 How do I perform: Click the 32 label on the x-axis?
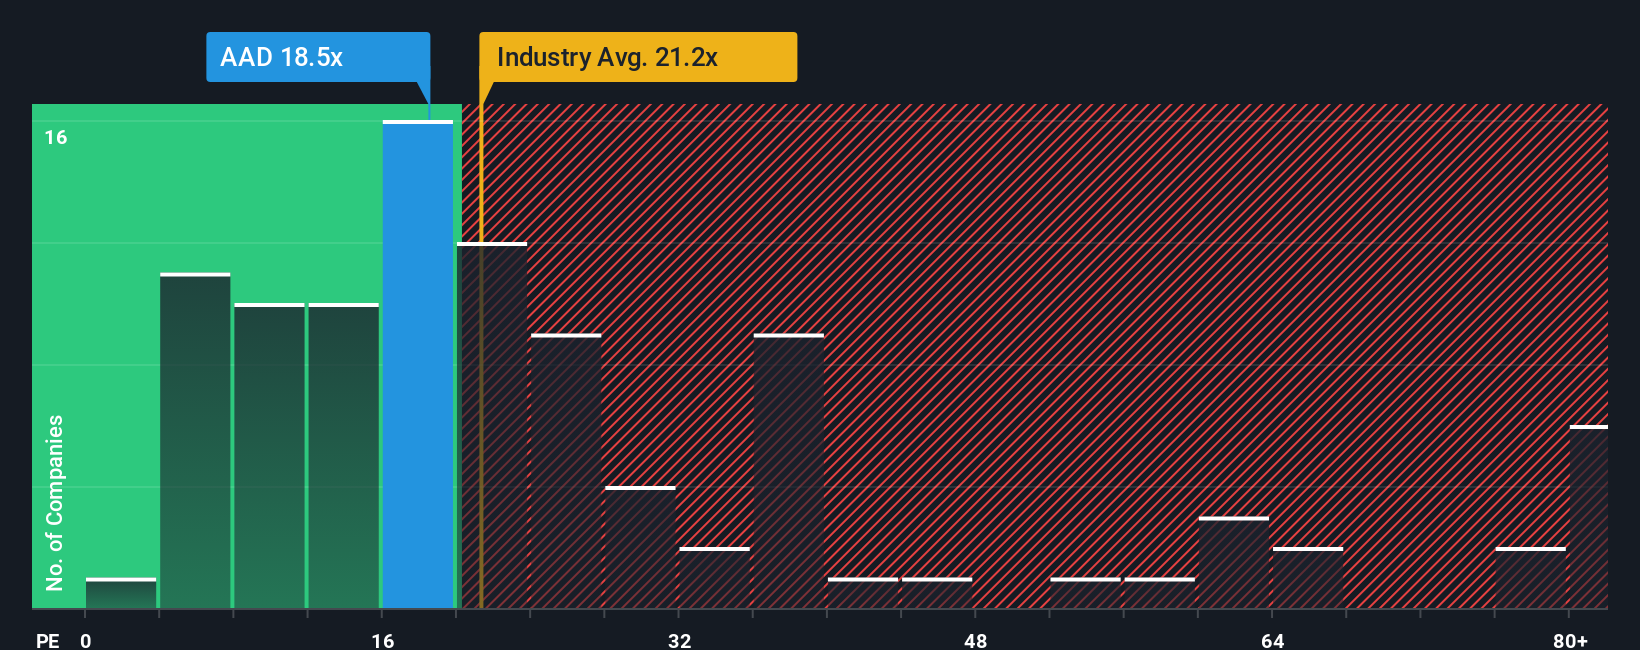coord(680,640)
